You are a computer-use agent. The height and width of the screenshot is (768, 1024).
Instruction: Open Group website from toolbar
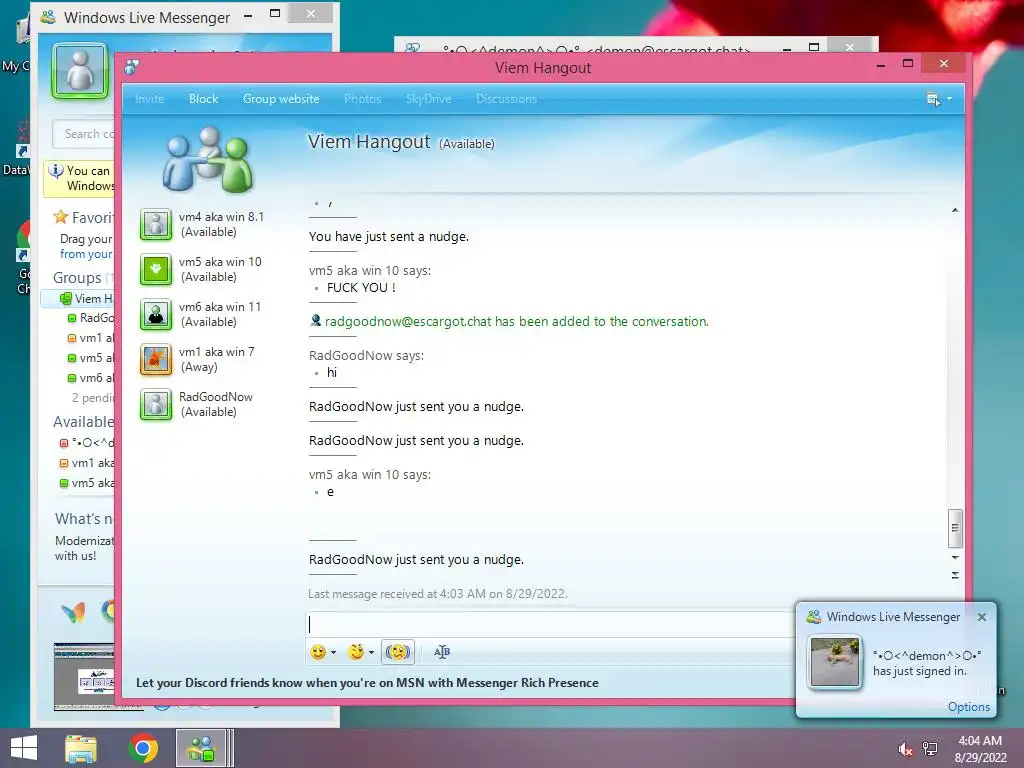tap(281, 99)
